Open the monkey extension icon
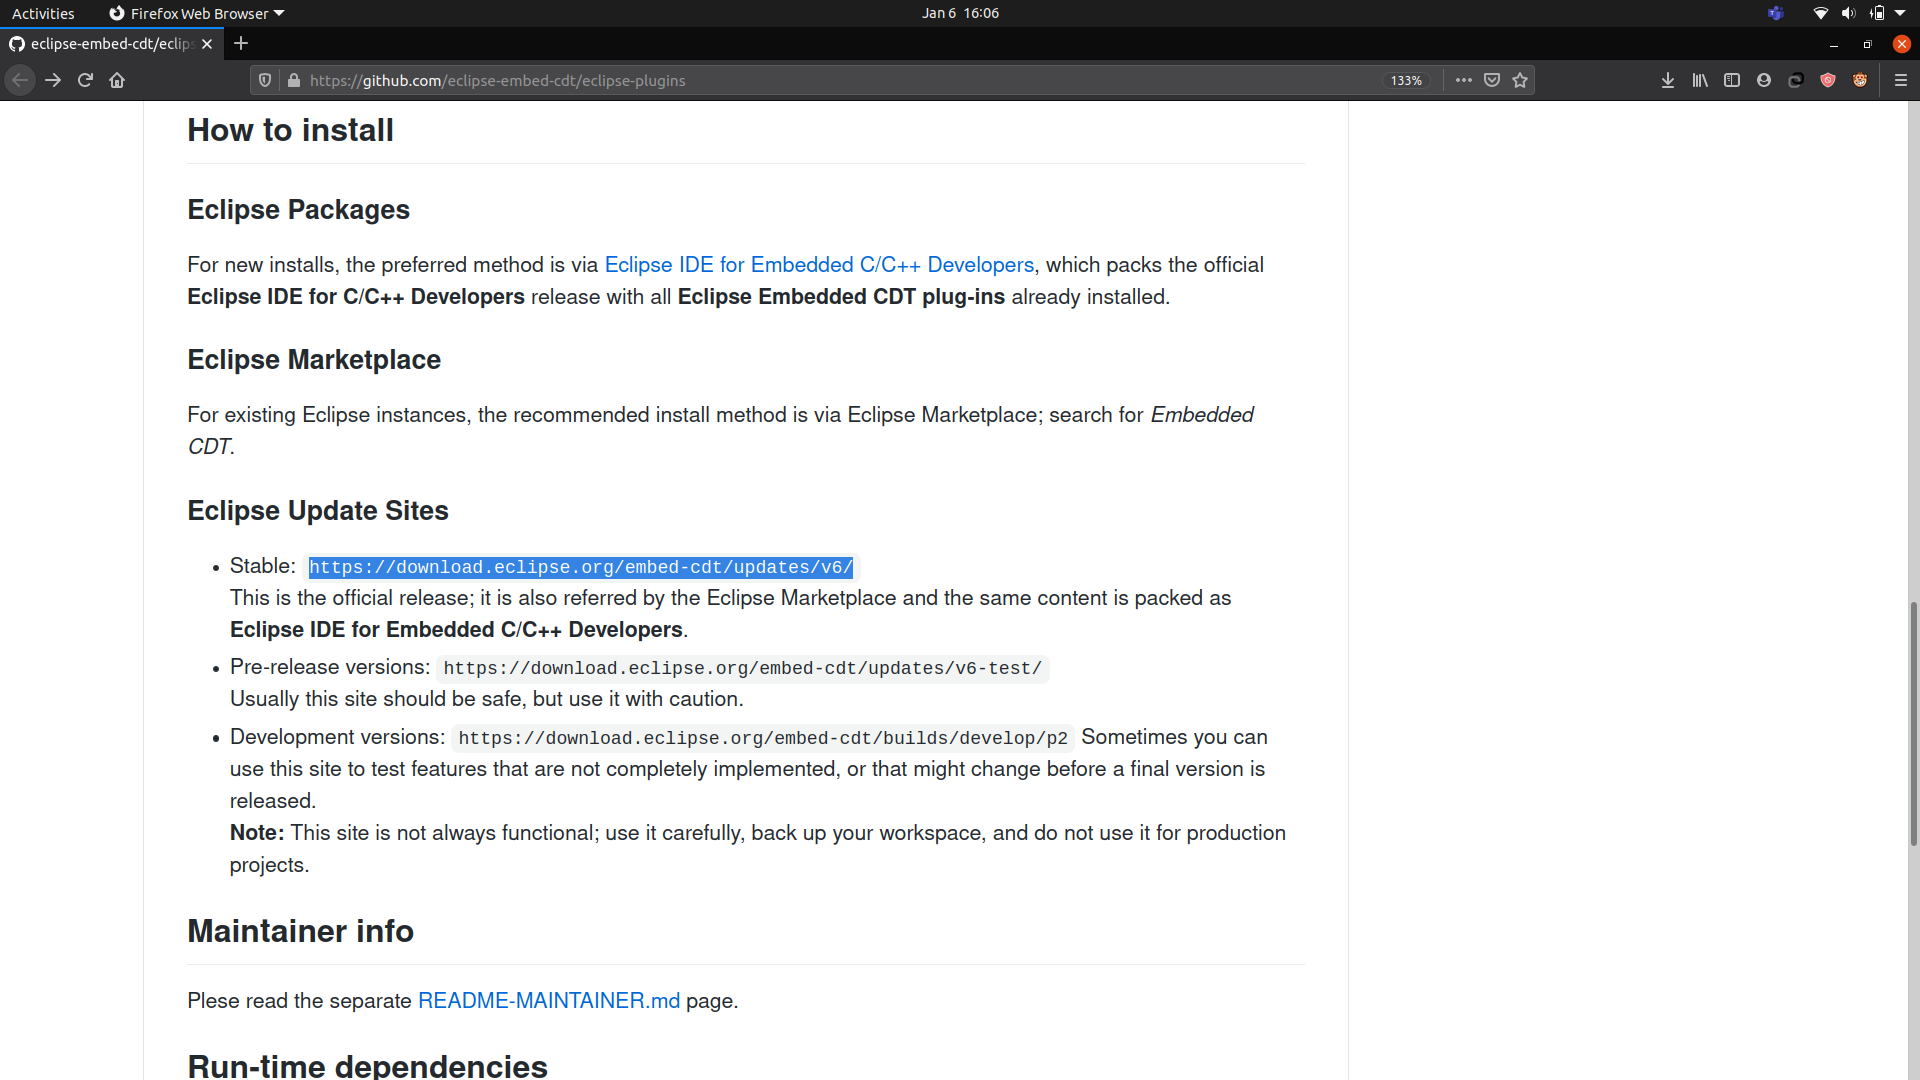 coord(1859,80)
